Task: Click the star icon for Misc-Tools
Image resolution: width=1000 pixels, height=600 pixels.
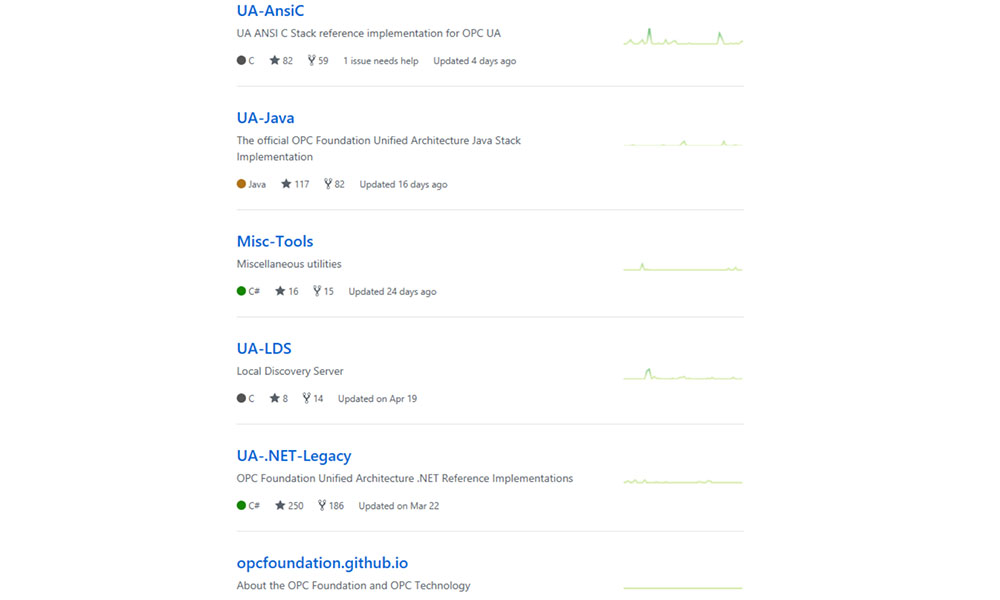Action: (x=280, y=291)
